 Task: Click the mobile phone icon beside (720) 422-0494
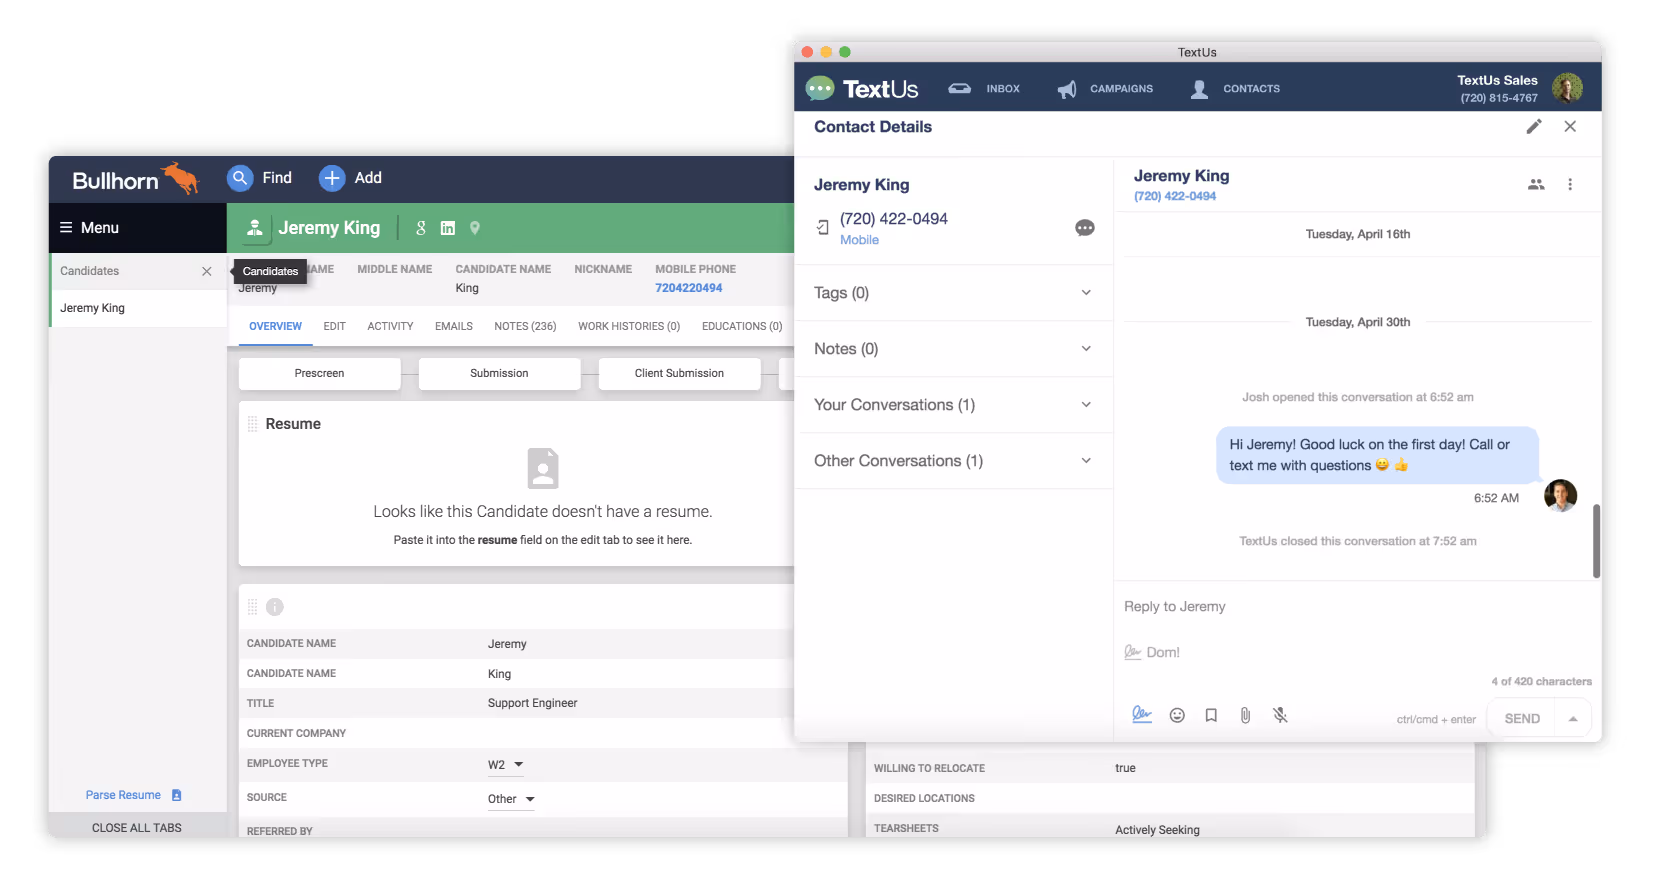(823, 227)
